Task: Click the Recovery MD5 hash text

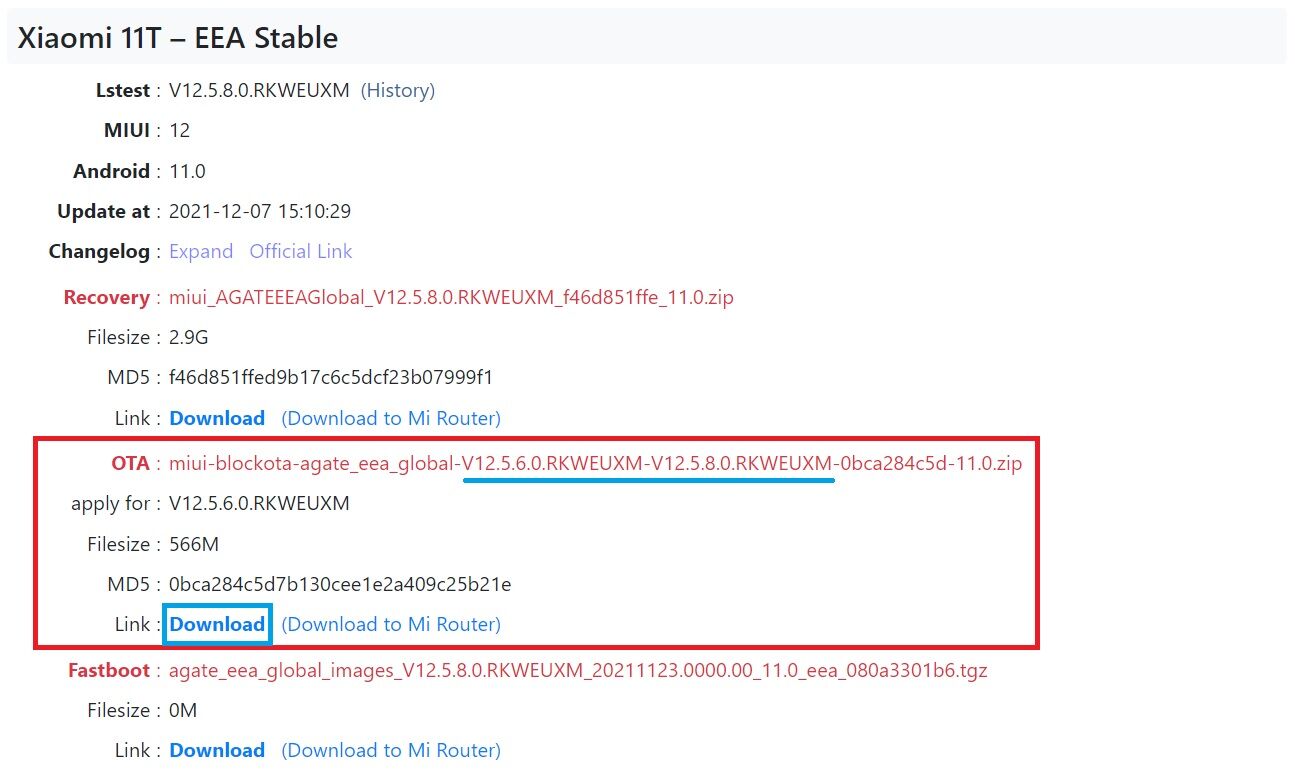Action: [331, 377]
